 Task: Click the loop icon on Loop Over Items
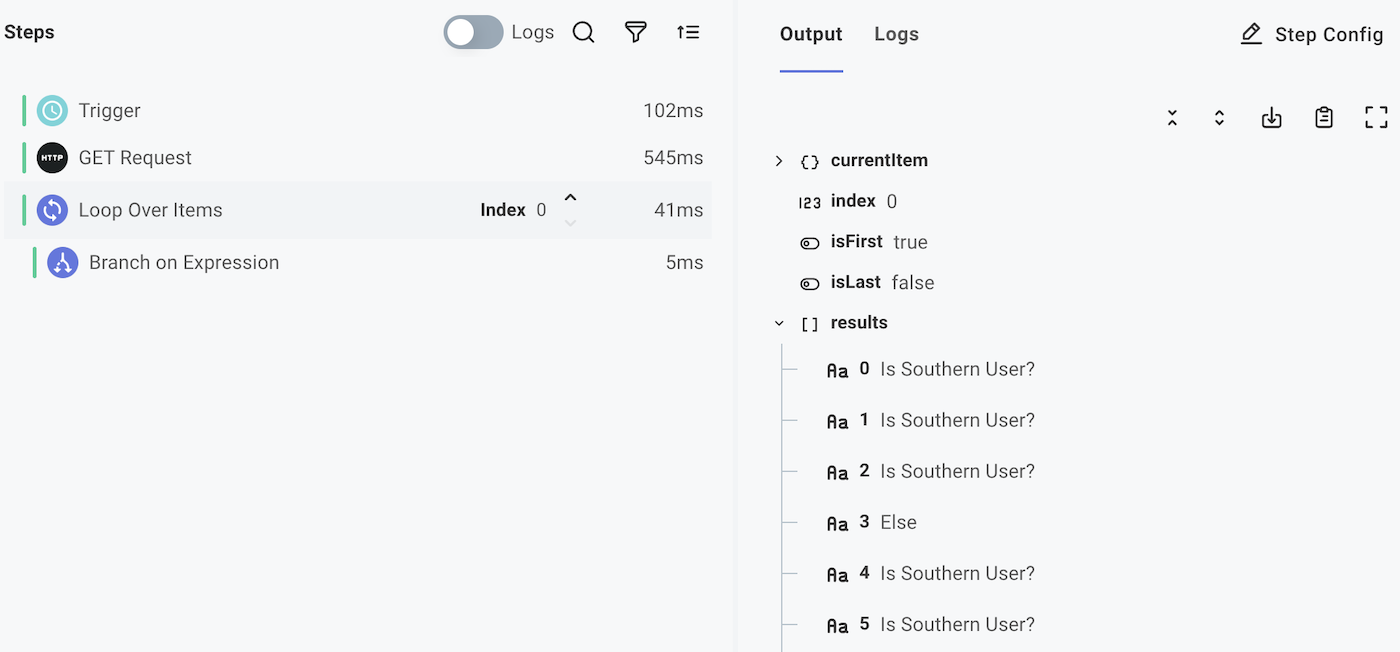(51, 209)
